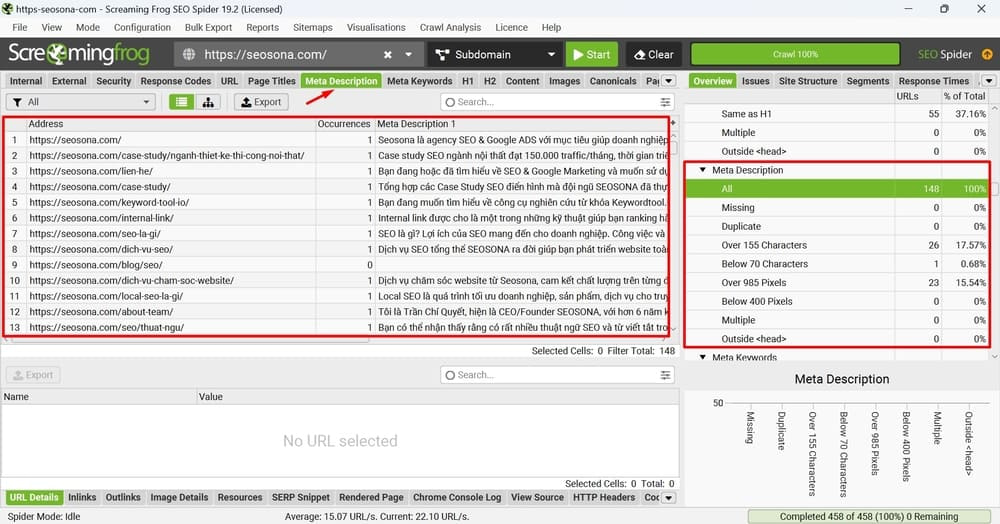Viewport: 1000px width, 524px height.
Task: Switch to tree view icon
Action: coord(208,102)
